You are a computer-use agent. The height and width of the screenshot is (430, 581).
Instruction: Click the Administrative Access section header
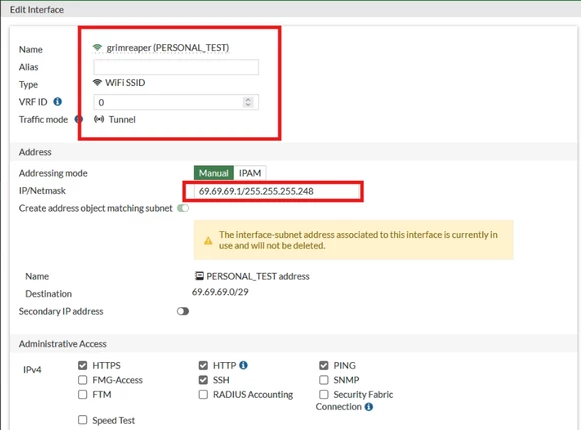click(63, 344)
